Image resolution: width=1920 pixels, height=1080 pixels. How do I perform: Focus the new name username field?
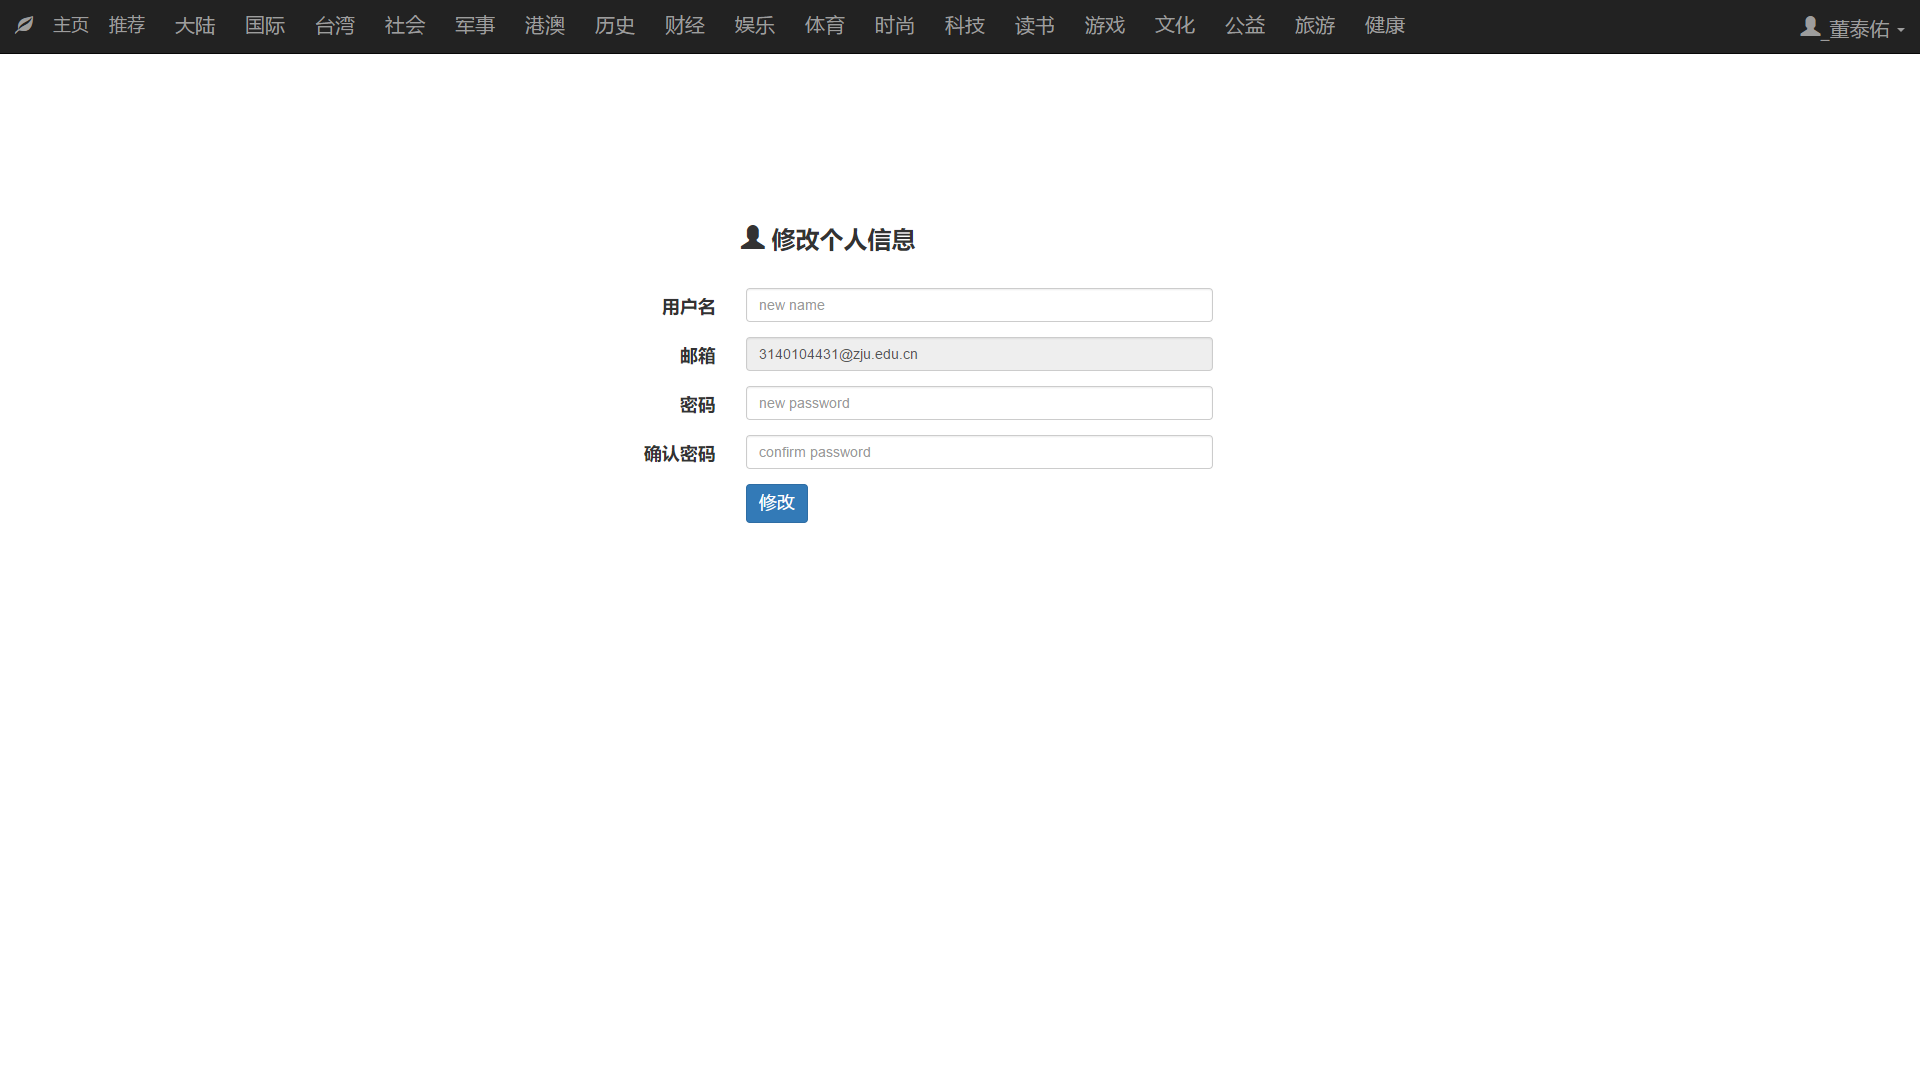tap(979, 305)
